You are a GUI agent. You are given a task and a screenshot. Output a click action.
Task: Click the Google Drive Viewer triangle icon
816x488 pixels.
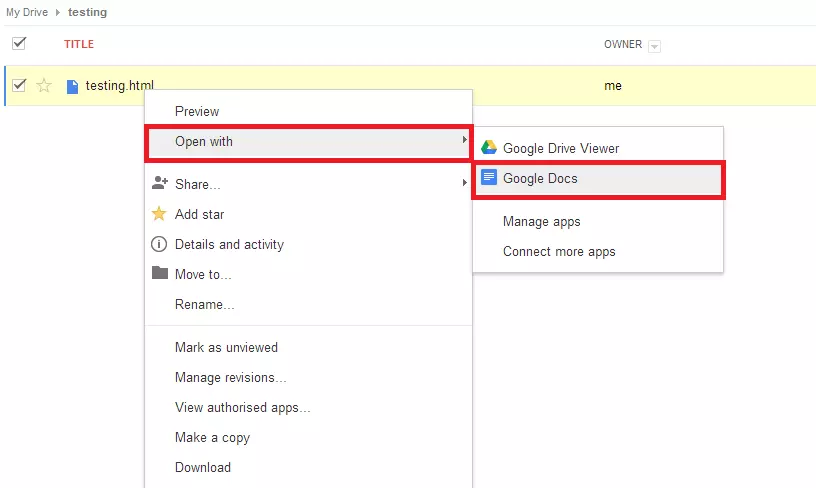(x=489, y=148)
